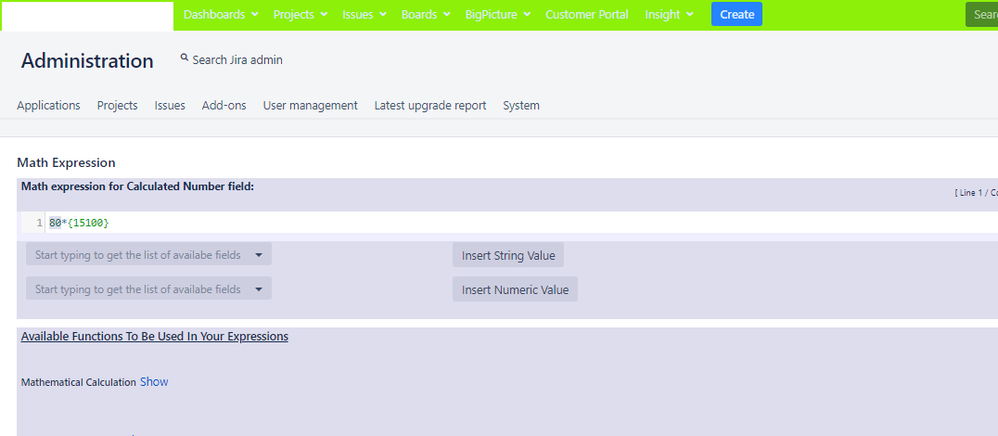Click Insert String Value button
Image resolution: width=998 pixels, height=436 pixels.
508,255
